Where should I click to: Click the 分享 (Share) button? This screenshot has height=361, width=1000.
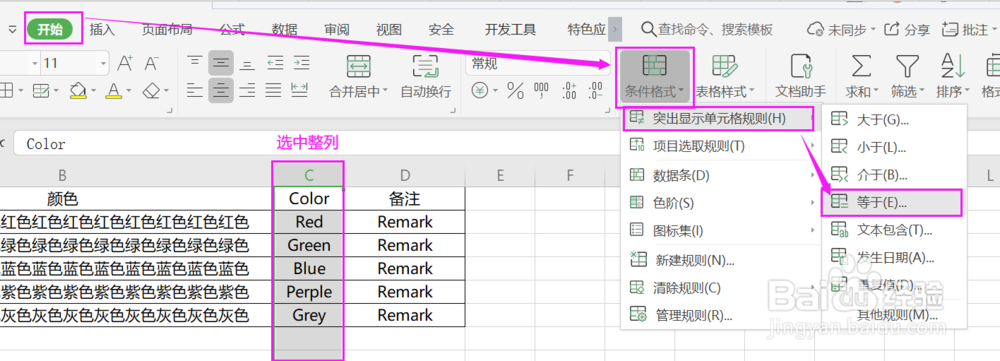tap(908, 29)
